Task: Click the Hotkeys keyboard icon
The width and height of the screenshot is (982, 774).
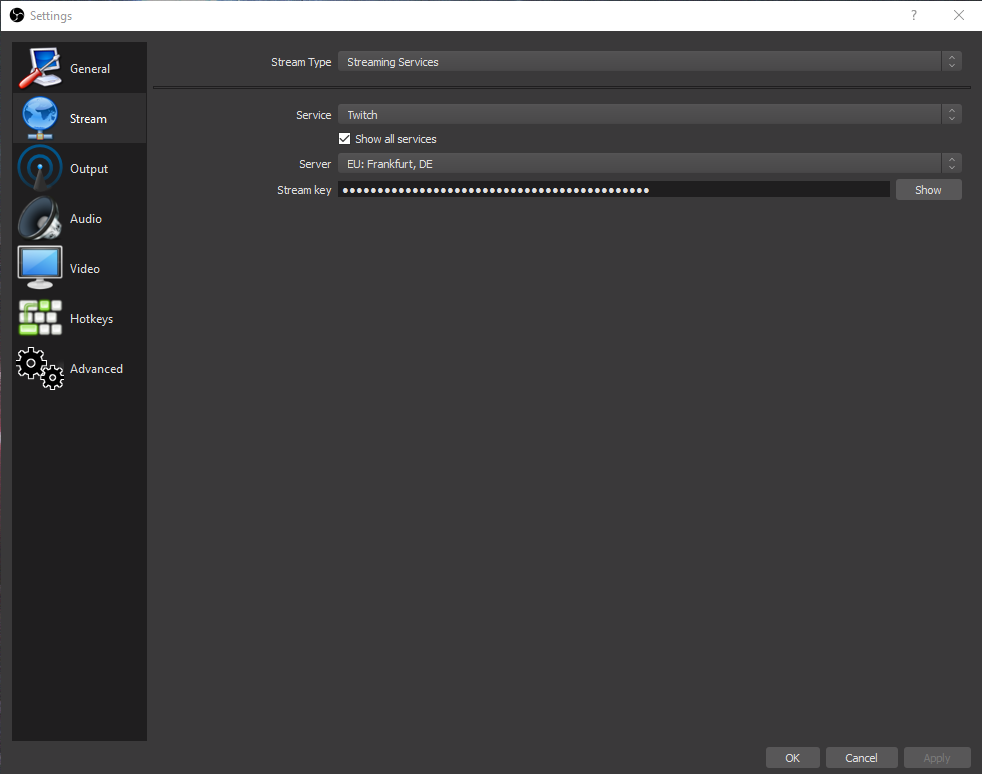Action: (40, 317)
